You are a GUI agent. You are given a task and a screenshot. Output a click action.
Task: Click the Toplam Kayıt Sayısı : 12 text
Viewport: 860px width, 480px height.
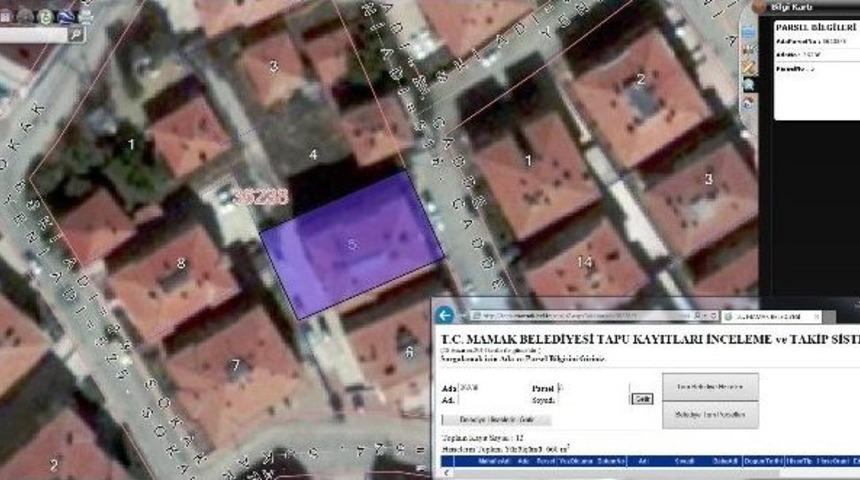pyautogui.click(x=483, y=438)
